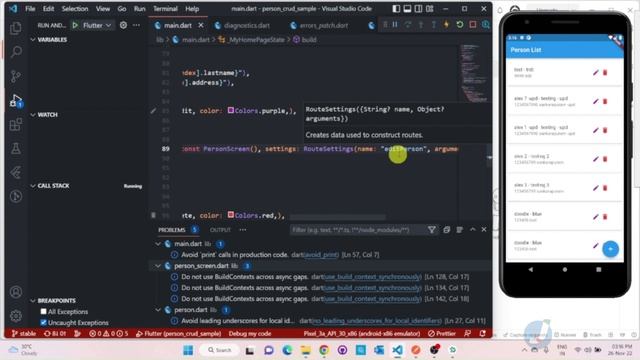The image size is (640, 360).
Task: Open the Search view in activity bar
Action: [x=16, y=52]
